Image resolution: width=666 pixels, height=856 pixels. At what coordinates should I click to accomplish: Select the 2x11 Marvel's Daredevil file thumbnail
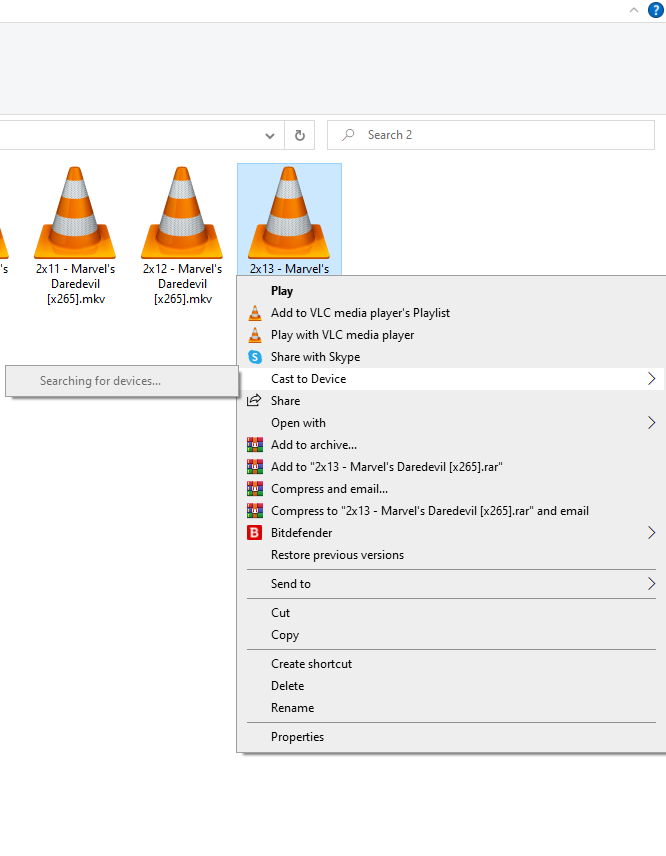point(75,212)
